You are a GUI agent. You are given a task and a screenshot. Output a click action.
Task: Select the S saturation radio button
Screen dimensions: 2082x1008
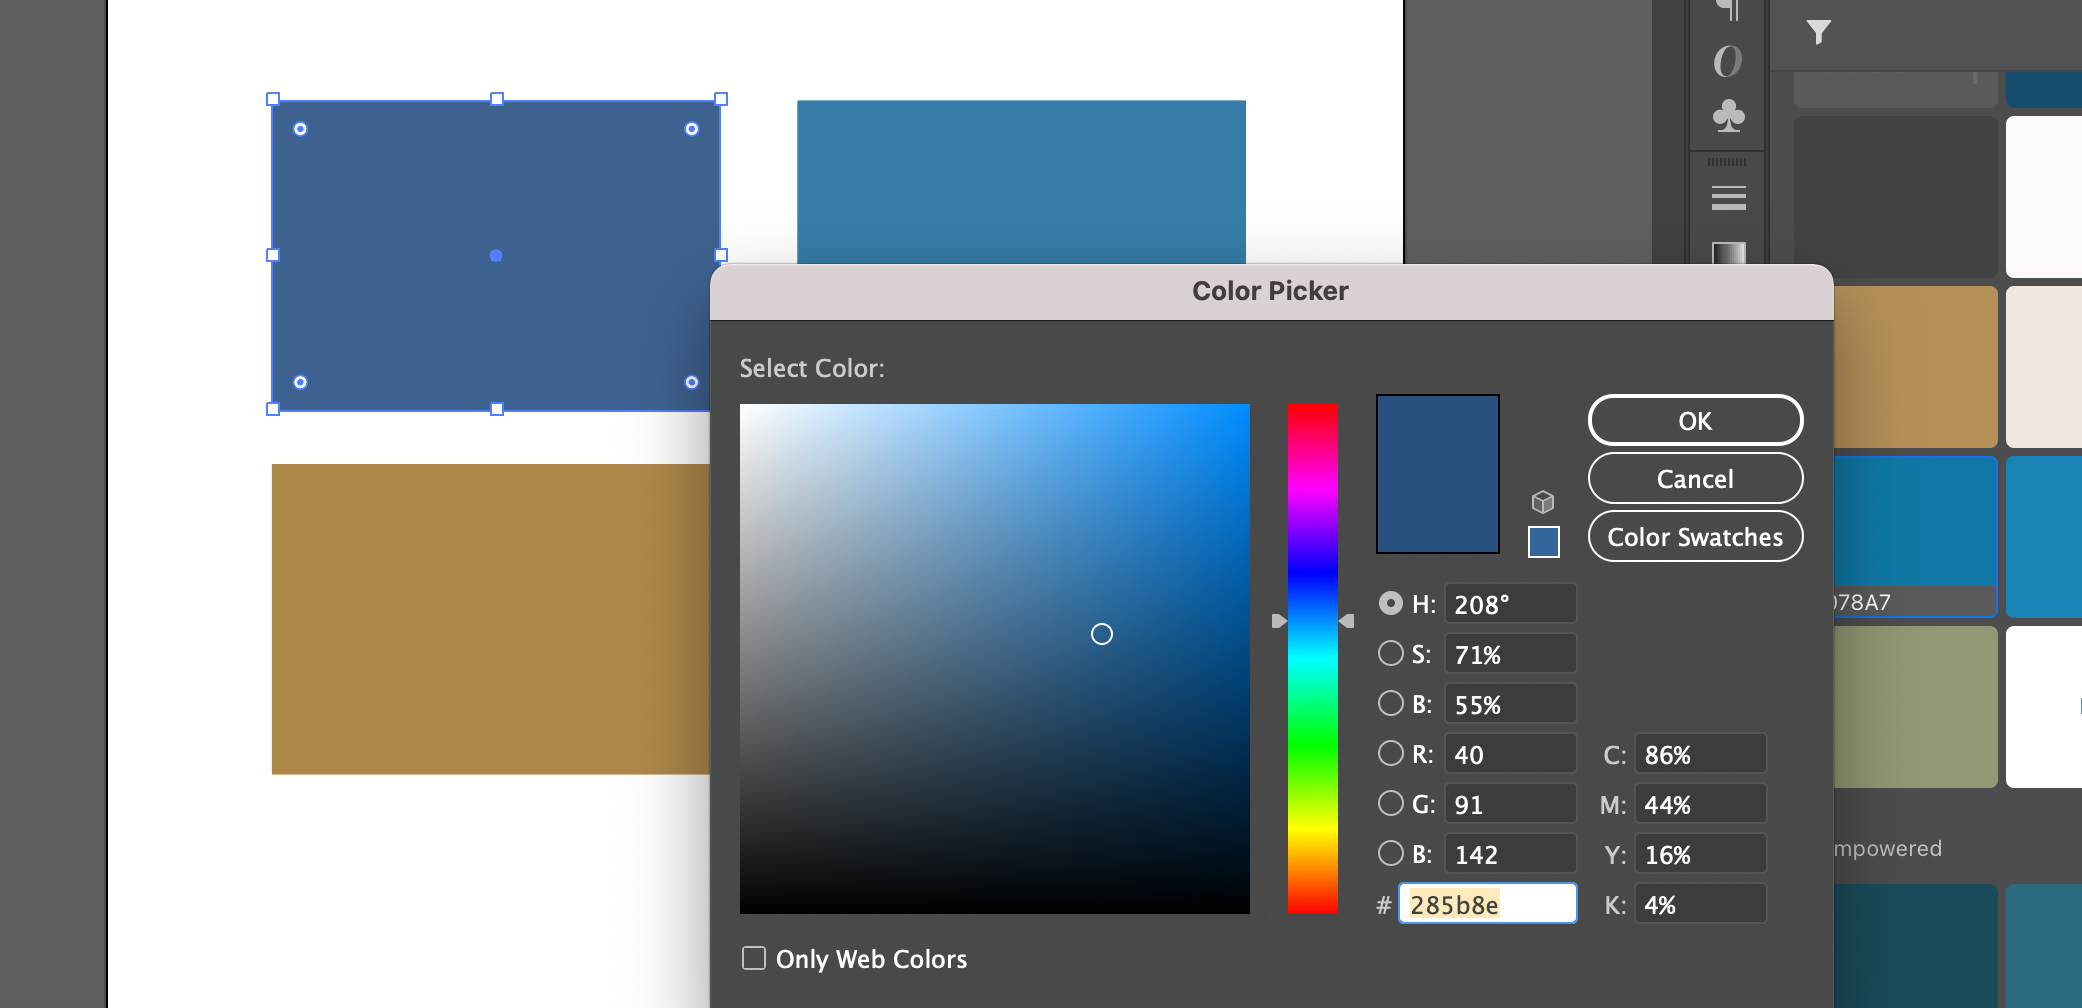[x=1390, y=653]
